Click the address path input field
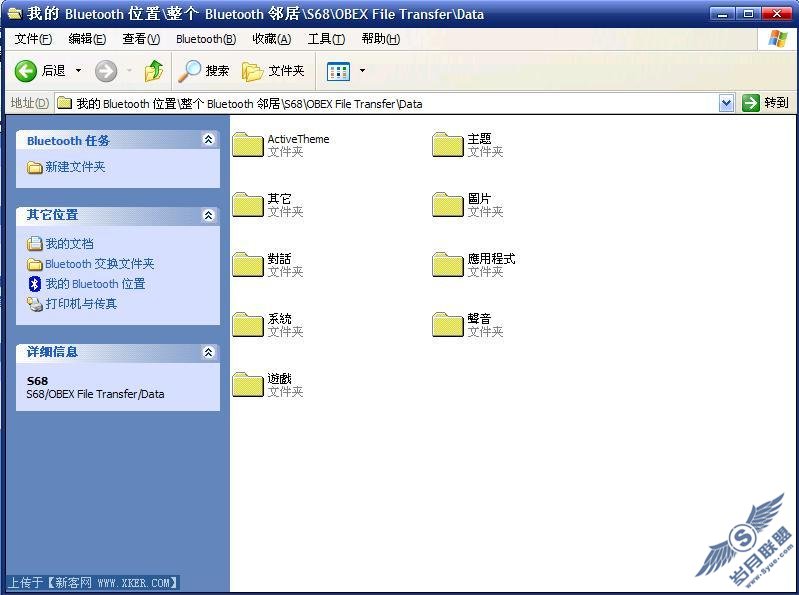The height and width of the screenshot is (595, 799). [386, 103]
